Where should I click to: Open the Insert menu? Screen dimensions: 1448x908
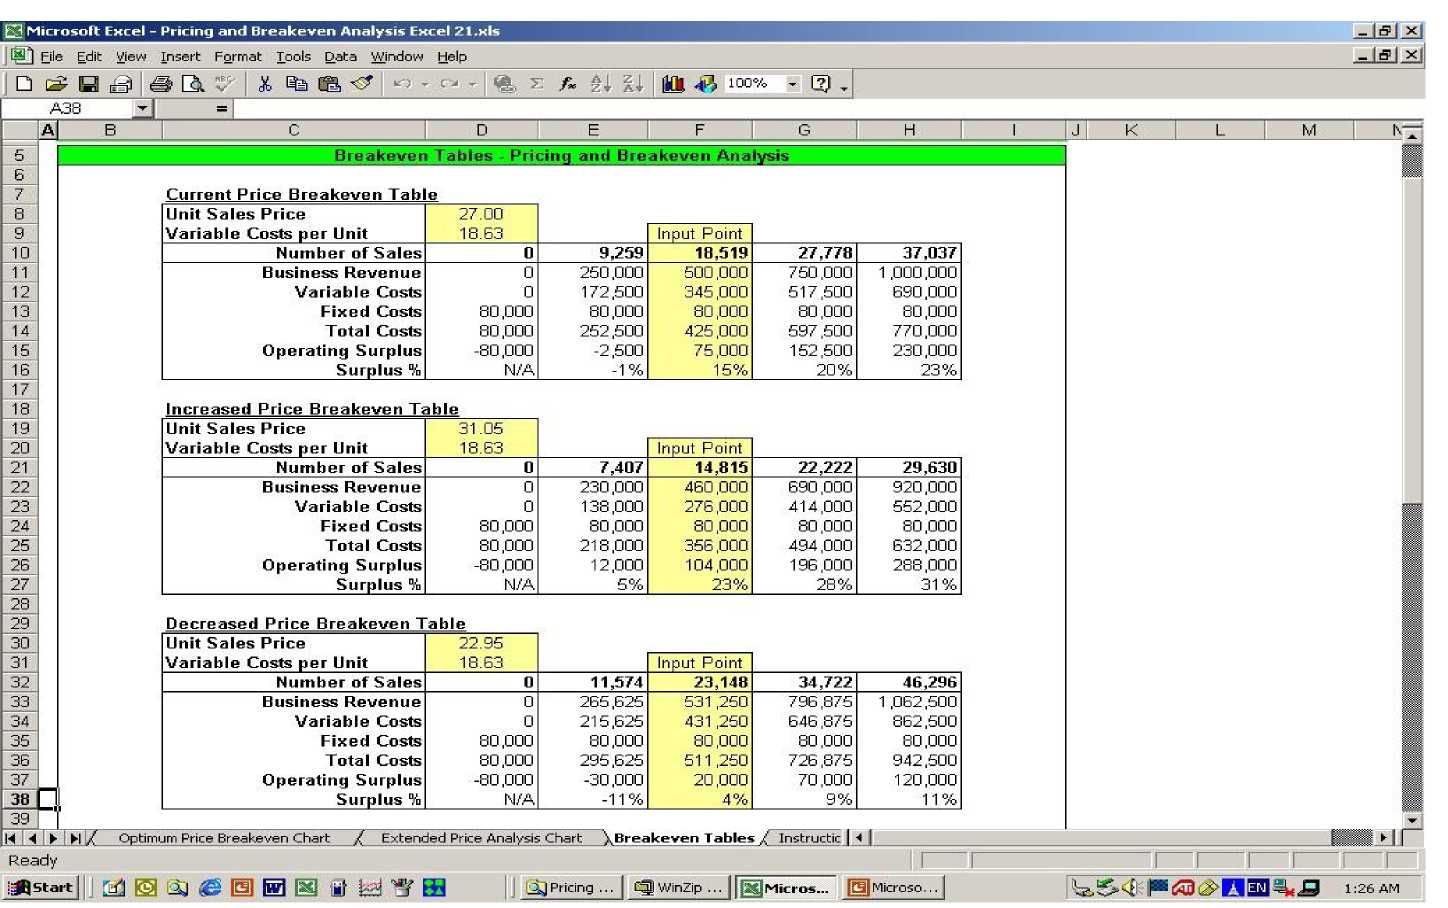[180, 57]
